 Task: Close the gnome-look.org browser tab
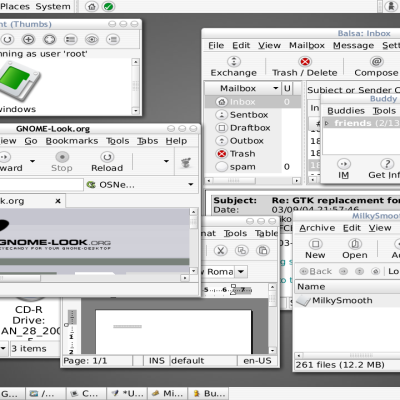coord(58,201)
